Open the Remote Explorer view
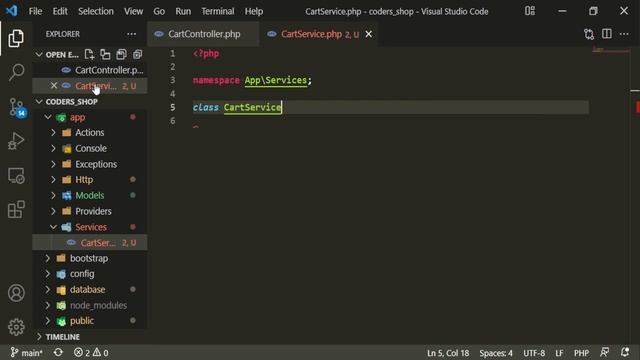The image size is (640, 360). click(x=16, y=176)
